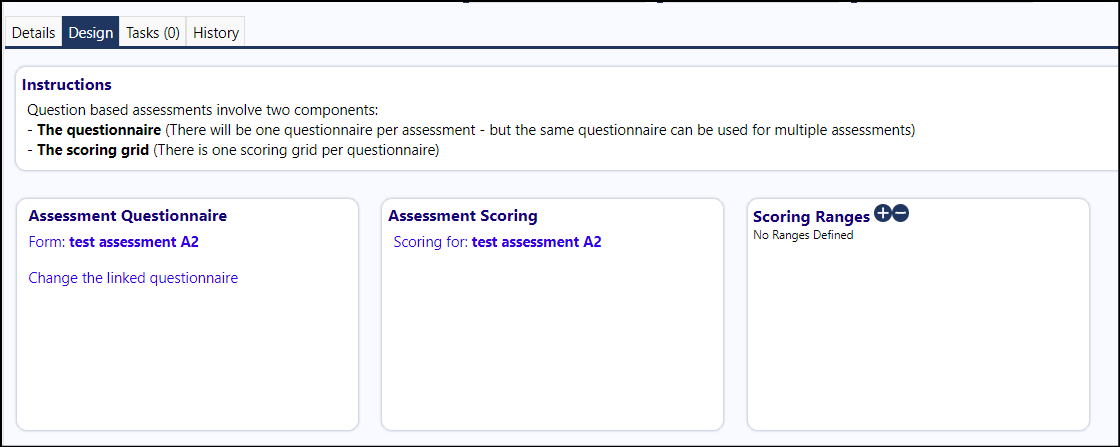Open Scoring for: test assessment A2 link
This screenshot has width=1120, height=447.
(x=497, y=242)
